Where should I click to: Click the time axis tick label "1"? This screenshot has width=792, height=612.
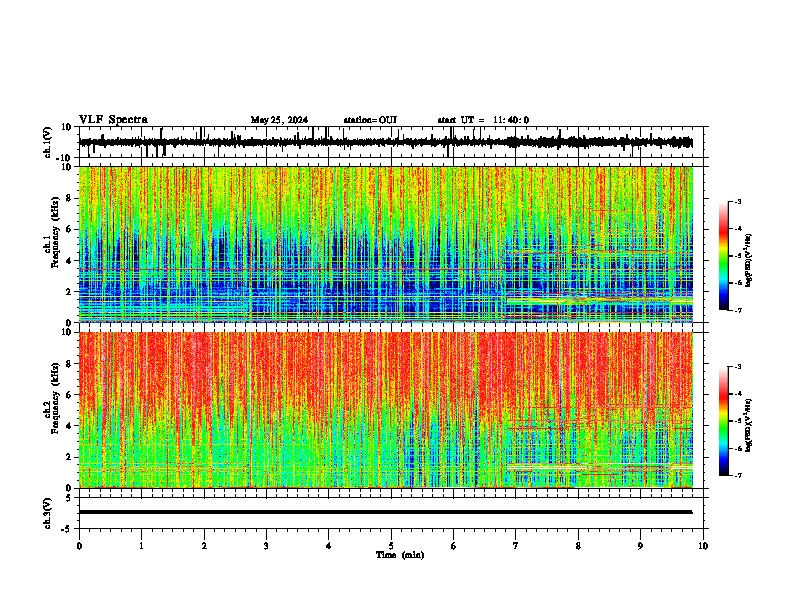(x=141, y=546)
